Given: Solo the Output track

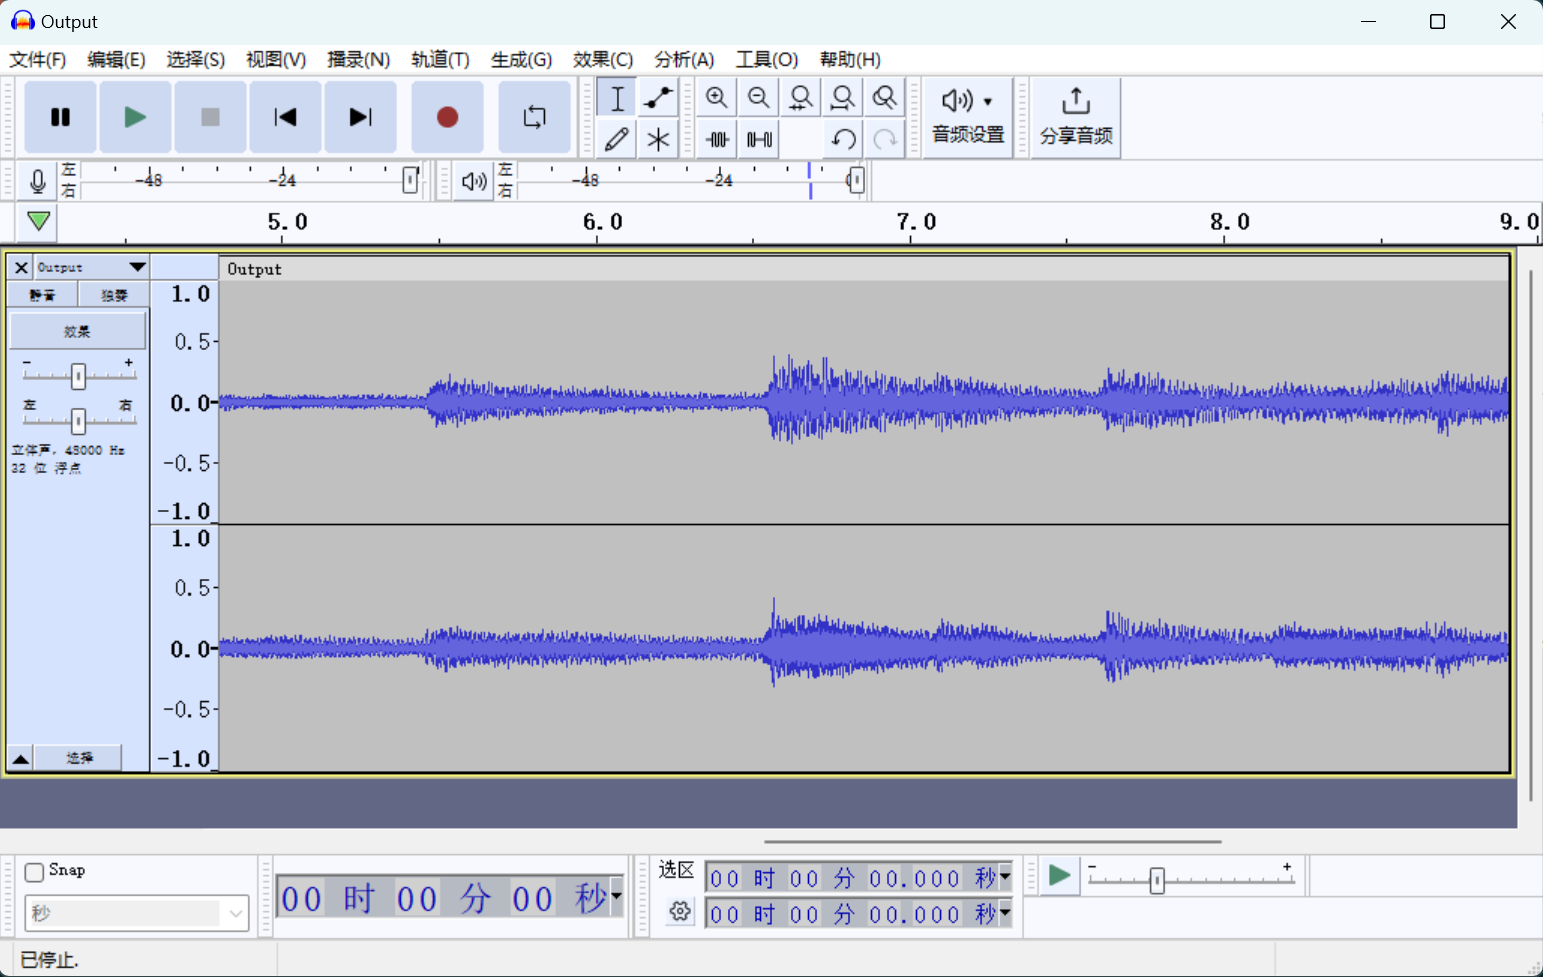Looking at the screenshot, I should [114, 295].
